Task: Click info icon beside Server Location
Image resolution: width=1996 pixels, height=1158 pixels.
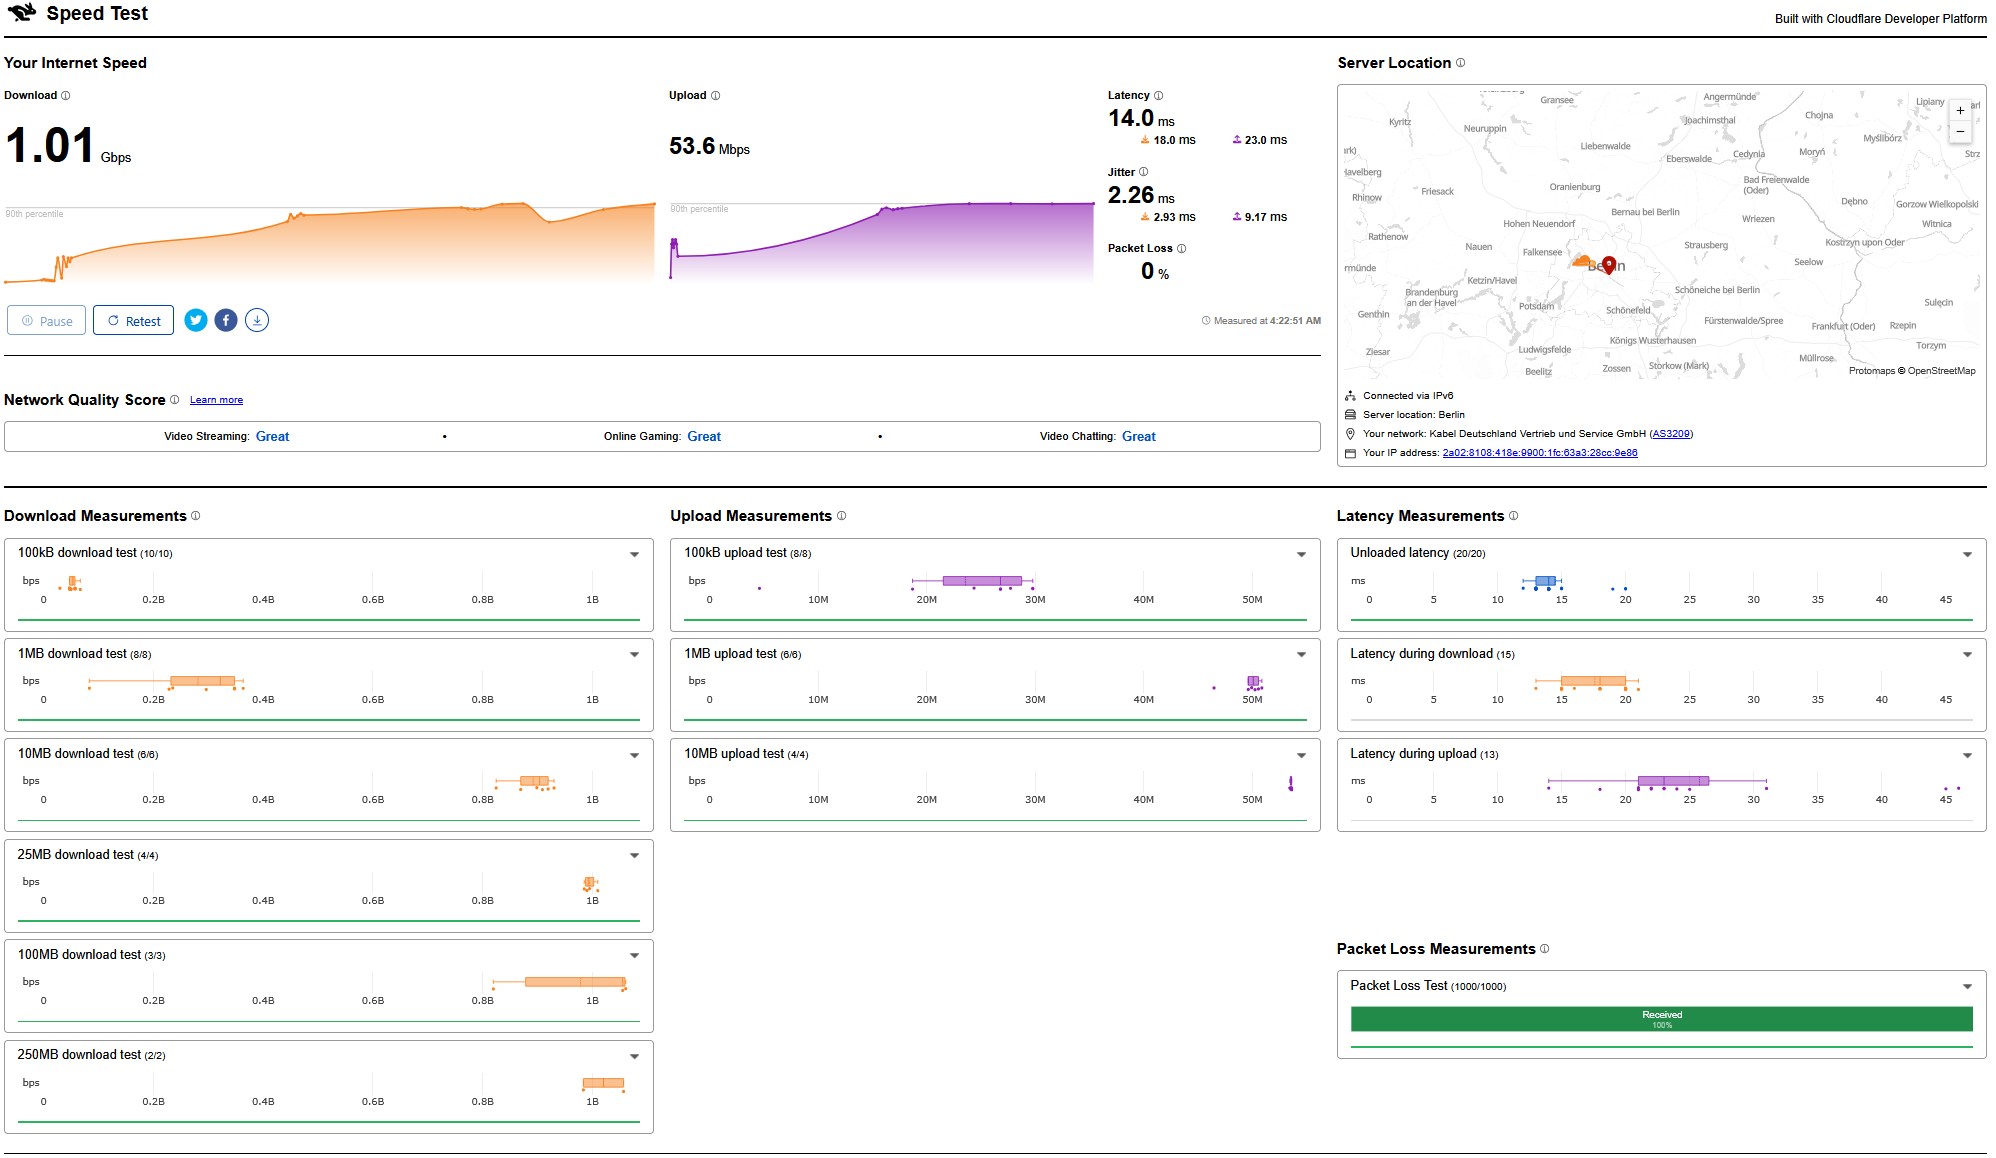Action: tap(1461, 63)
